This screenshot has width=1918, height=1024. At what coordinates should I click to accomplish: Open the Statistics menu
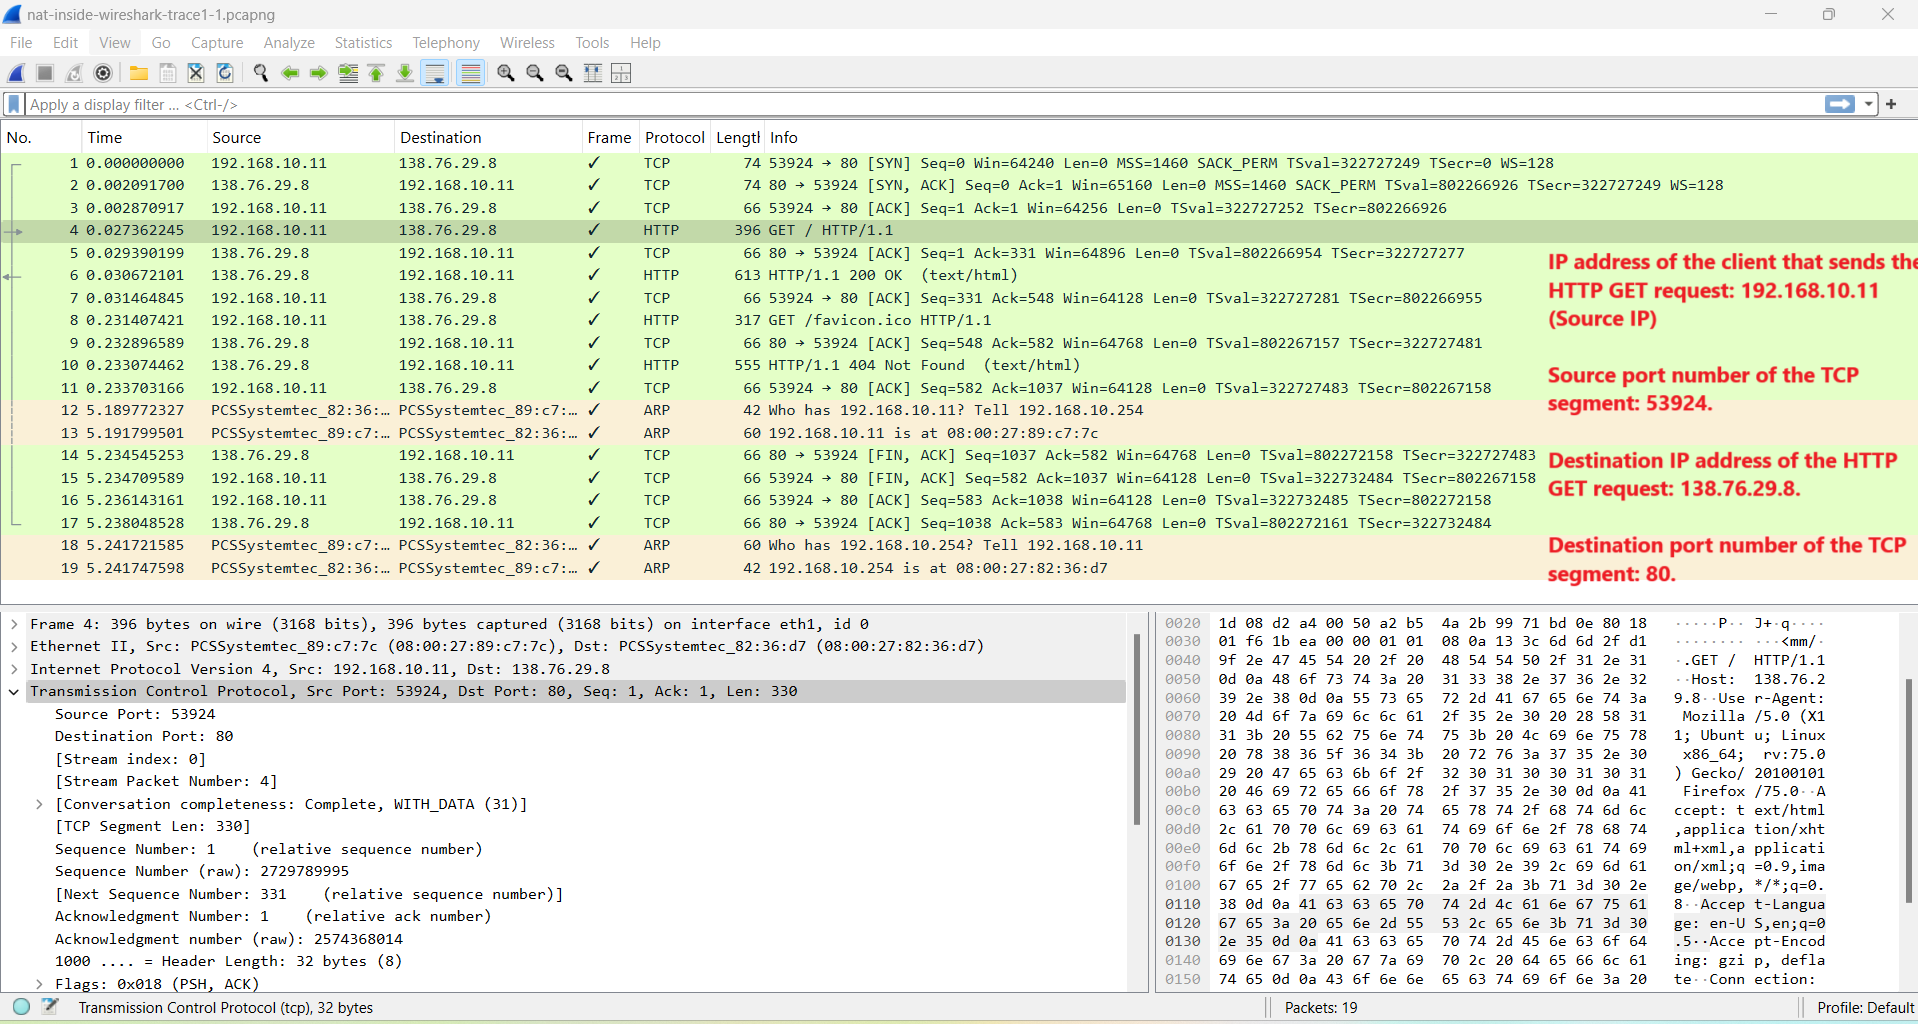pyautogui.click(x=363, y=43)
